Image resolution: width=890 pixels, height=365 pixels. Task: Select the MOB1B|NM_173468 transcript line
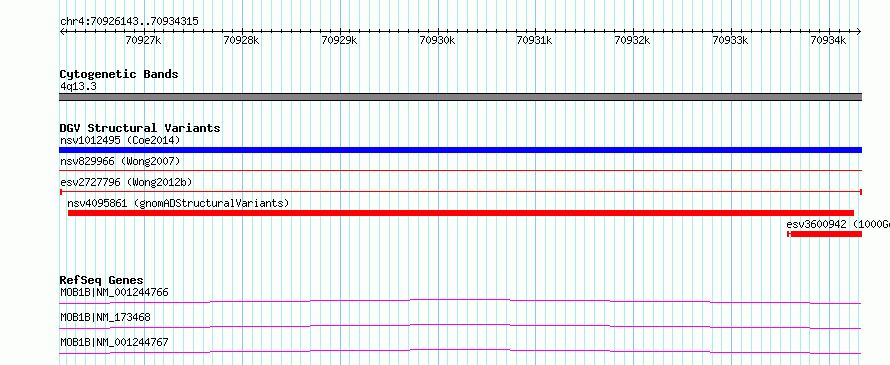tap(460, 326)
